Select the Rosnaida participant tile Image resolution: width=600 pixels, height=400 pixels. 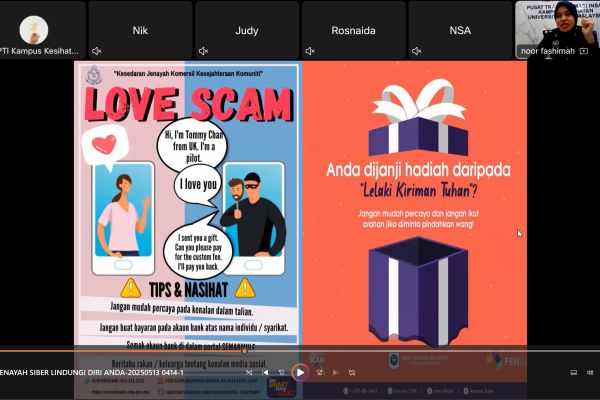coord(353,30)
